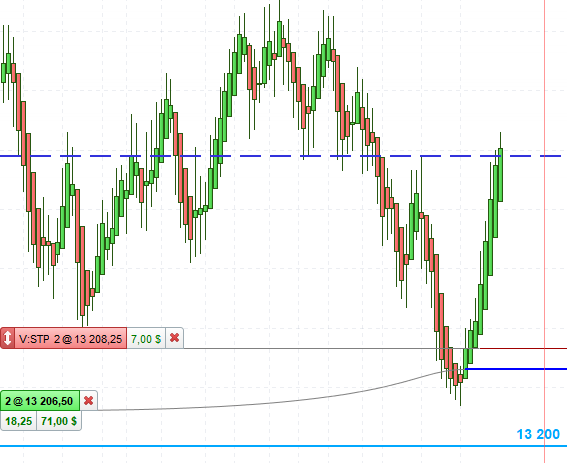
Task: Click the gray horizontal stop order connector line
Action: pos(311,348)
